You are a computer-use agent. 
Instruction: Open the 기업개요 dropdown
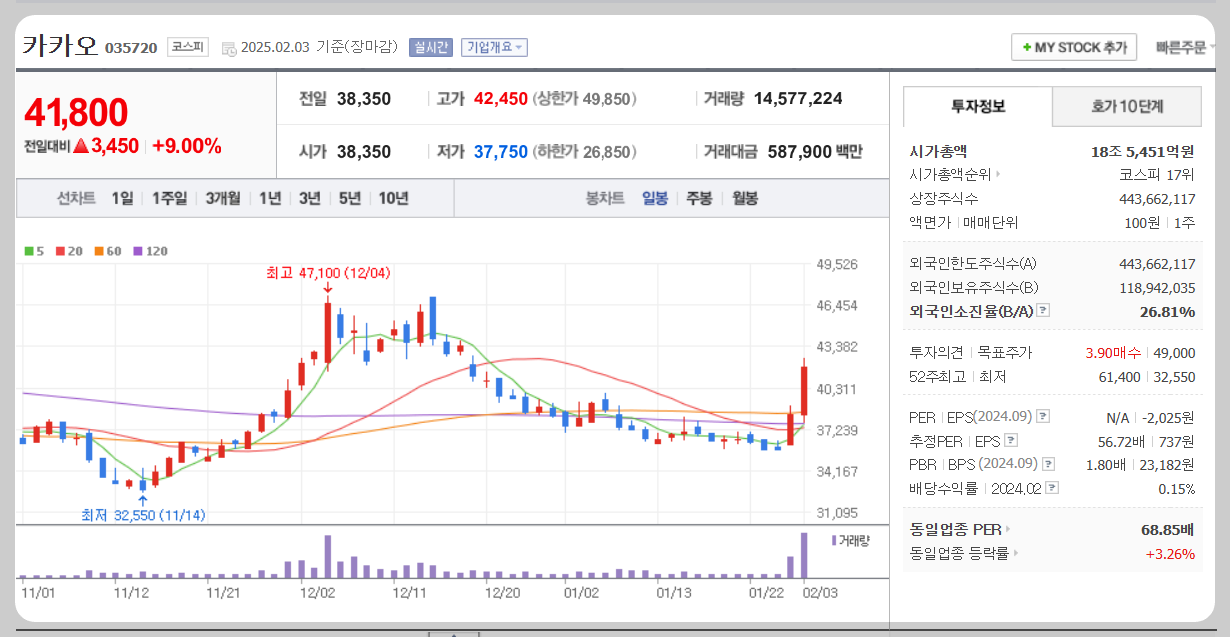point(494,47)
